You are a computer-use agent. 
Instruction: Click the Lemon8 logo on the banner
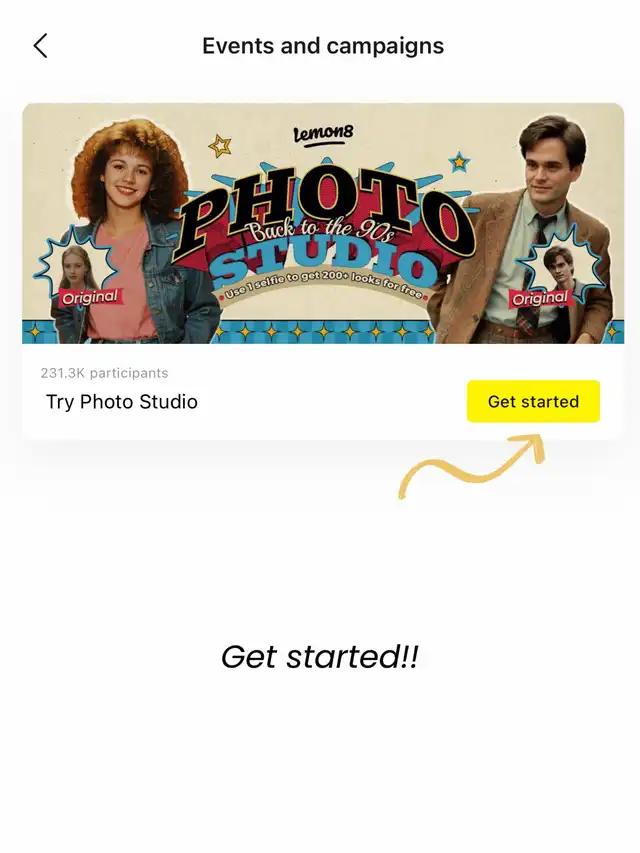click(323, 134)
